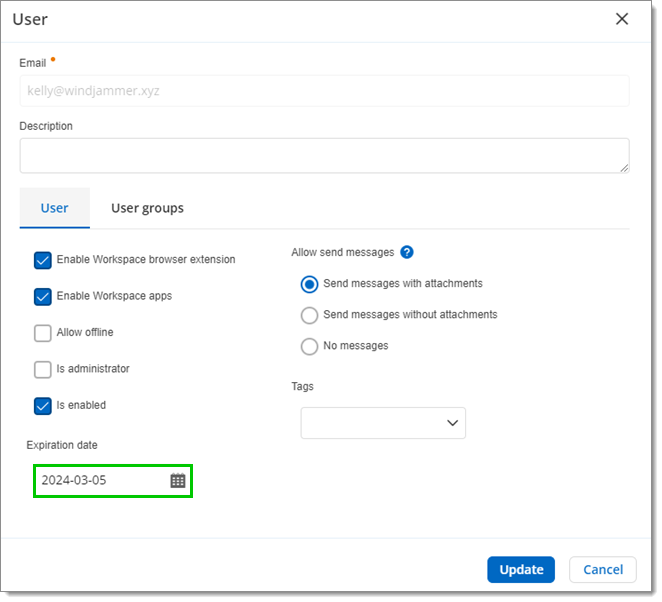Click the Description box resize handle
This screenshot has height=602, width=662.
click(624, 168)
